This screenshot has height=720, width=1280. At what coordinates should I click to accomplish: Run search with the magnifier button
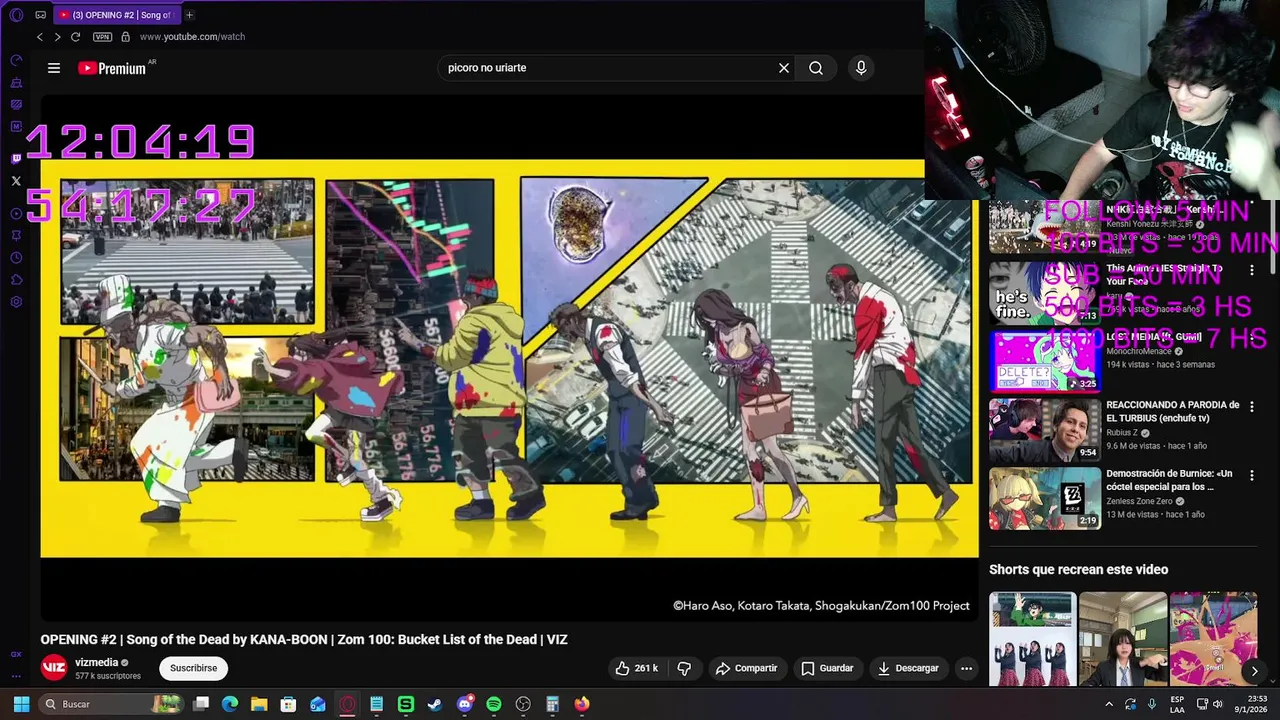(x=816, y=68)
